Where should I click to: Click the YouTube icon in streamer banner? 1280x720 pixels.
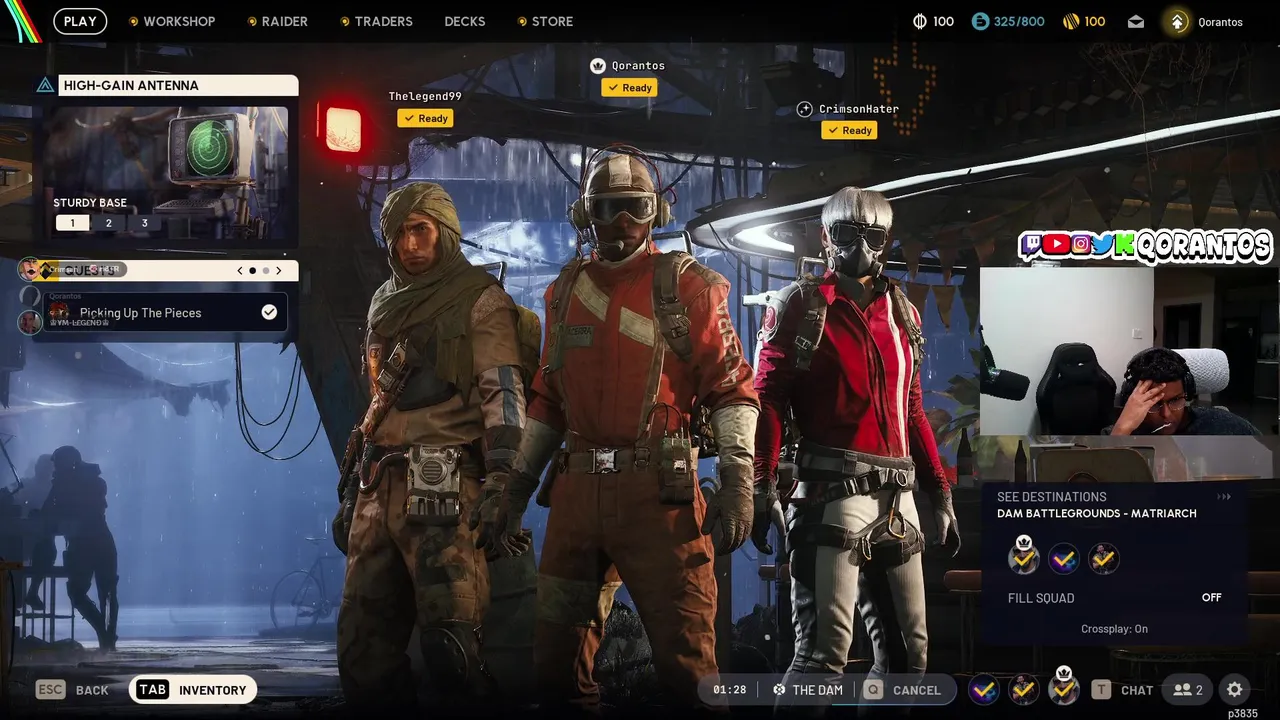(x=1056, y=244)
